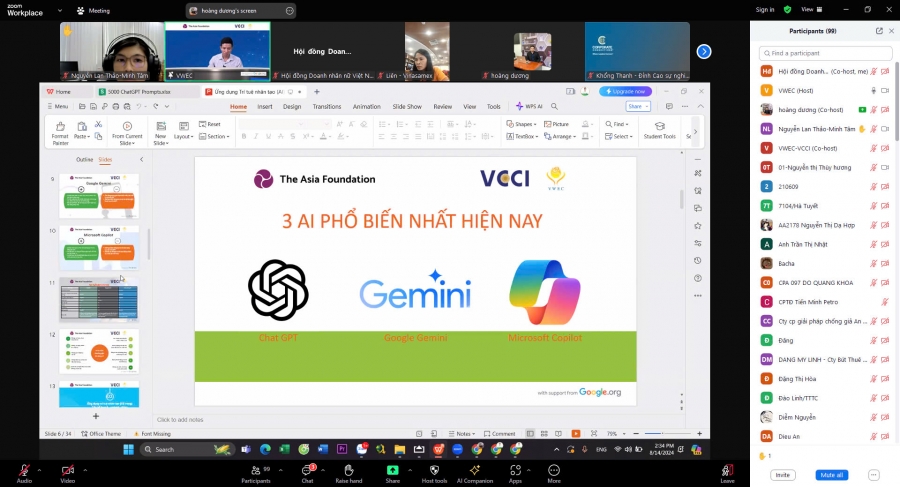Click the Invite button
The height and width of the screenshot is (487, 900).
[x=782, y=475]
